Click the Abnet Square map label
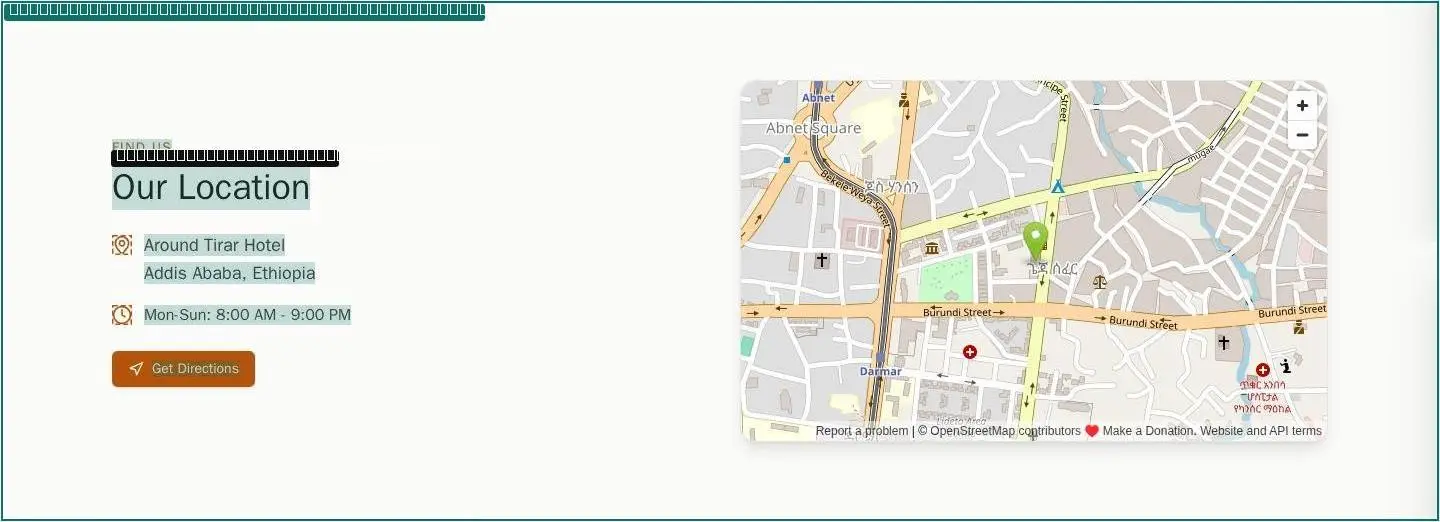The image size is (1440, 522). coord(813,128)
